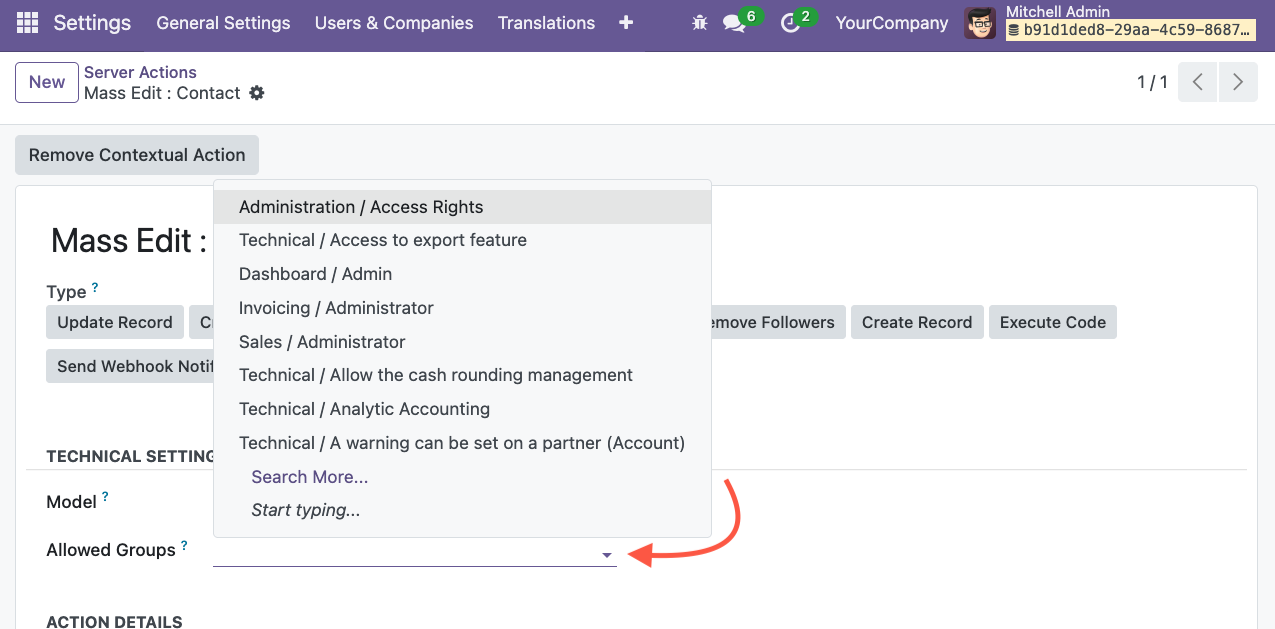Screen dimensions: 1275x629
Task: Click Remove Contextual Action button
Action: pos(137,155)
